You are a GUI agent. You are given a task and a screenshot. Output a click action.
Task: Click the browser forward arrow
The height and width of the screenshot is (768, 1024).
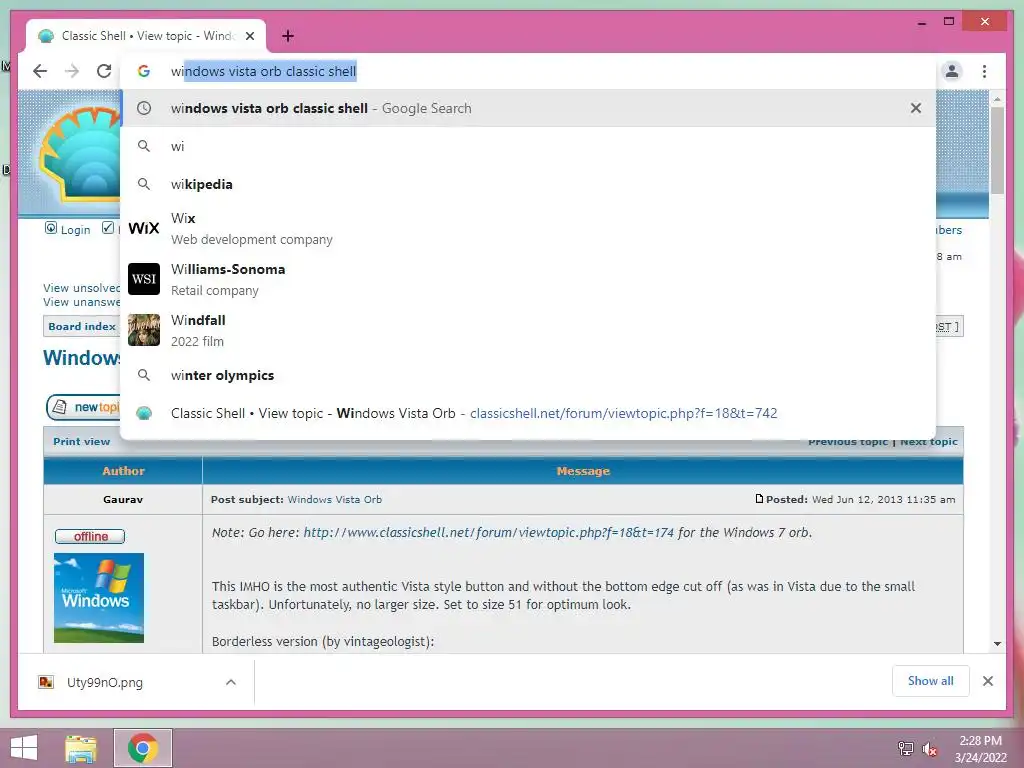click(72, 71)
